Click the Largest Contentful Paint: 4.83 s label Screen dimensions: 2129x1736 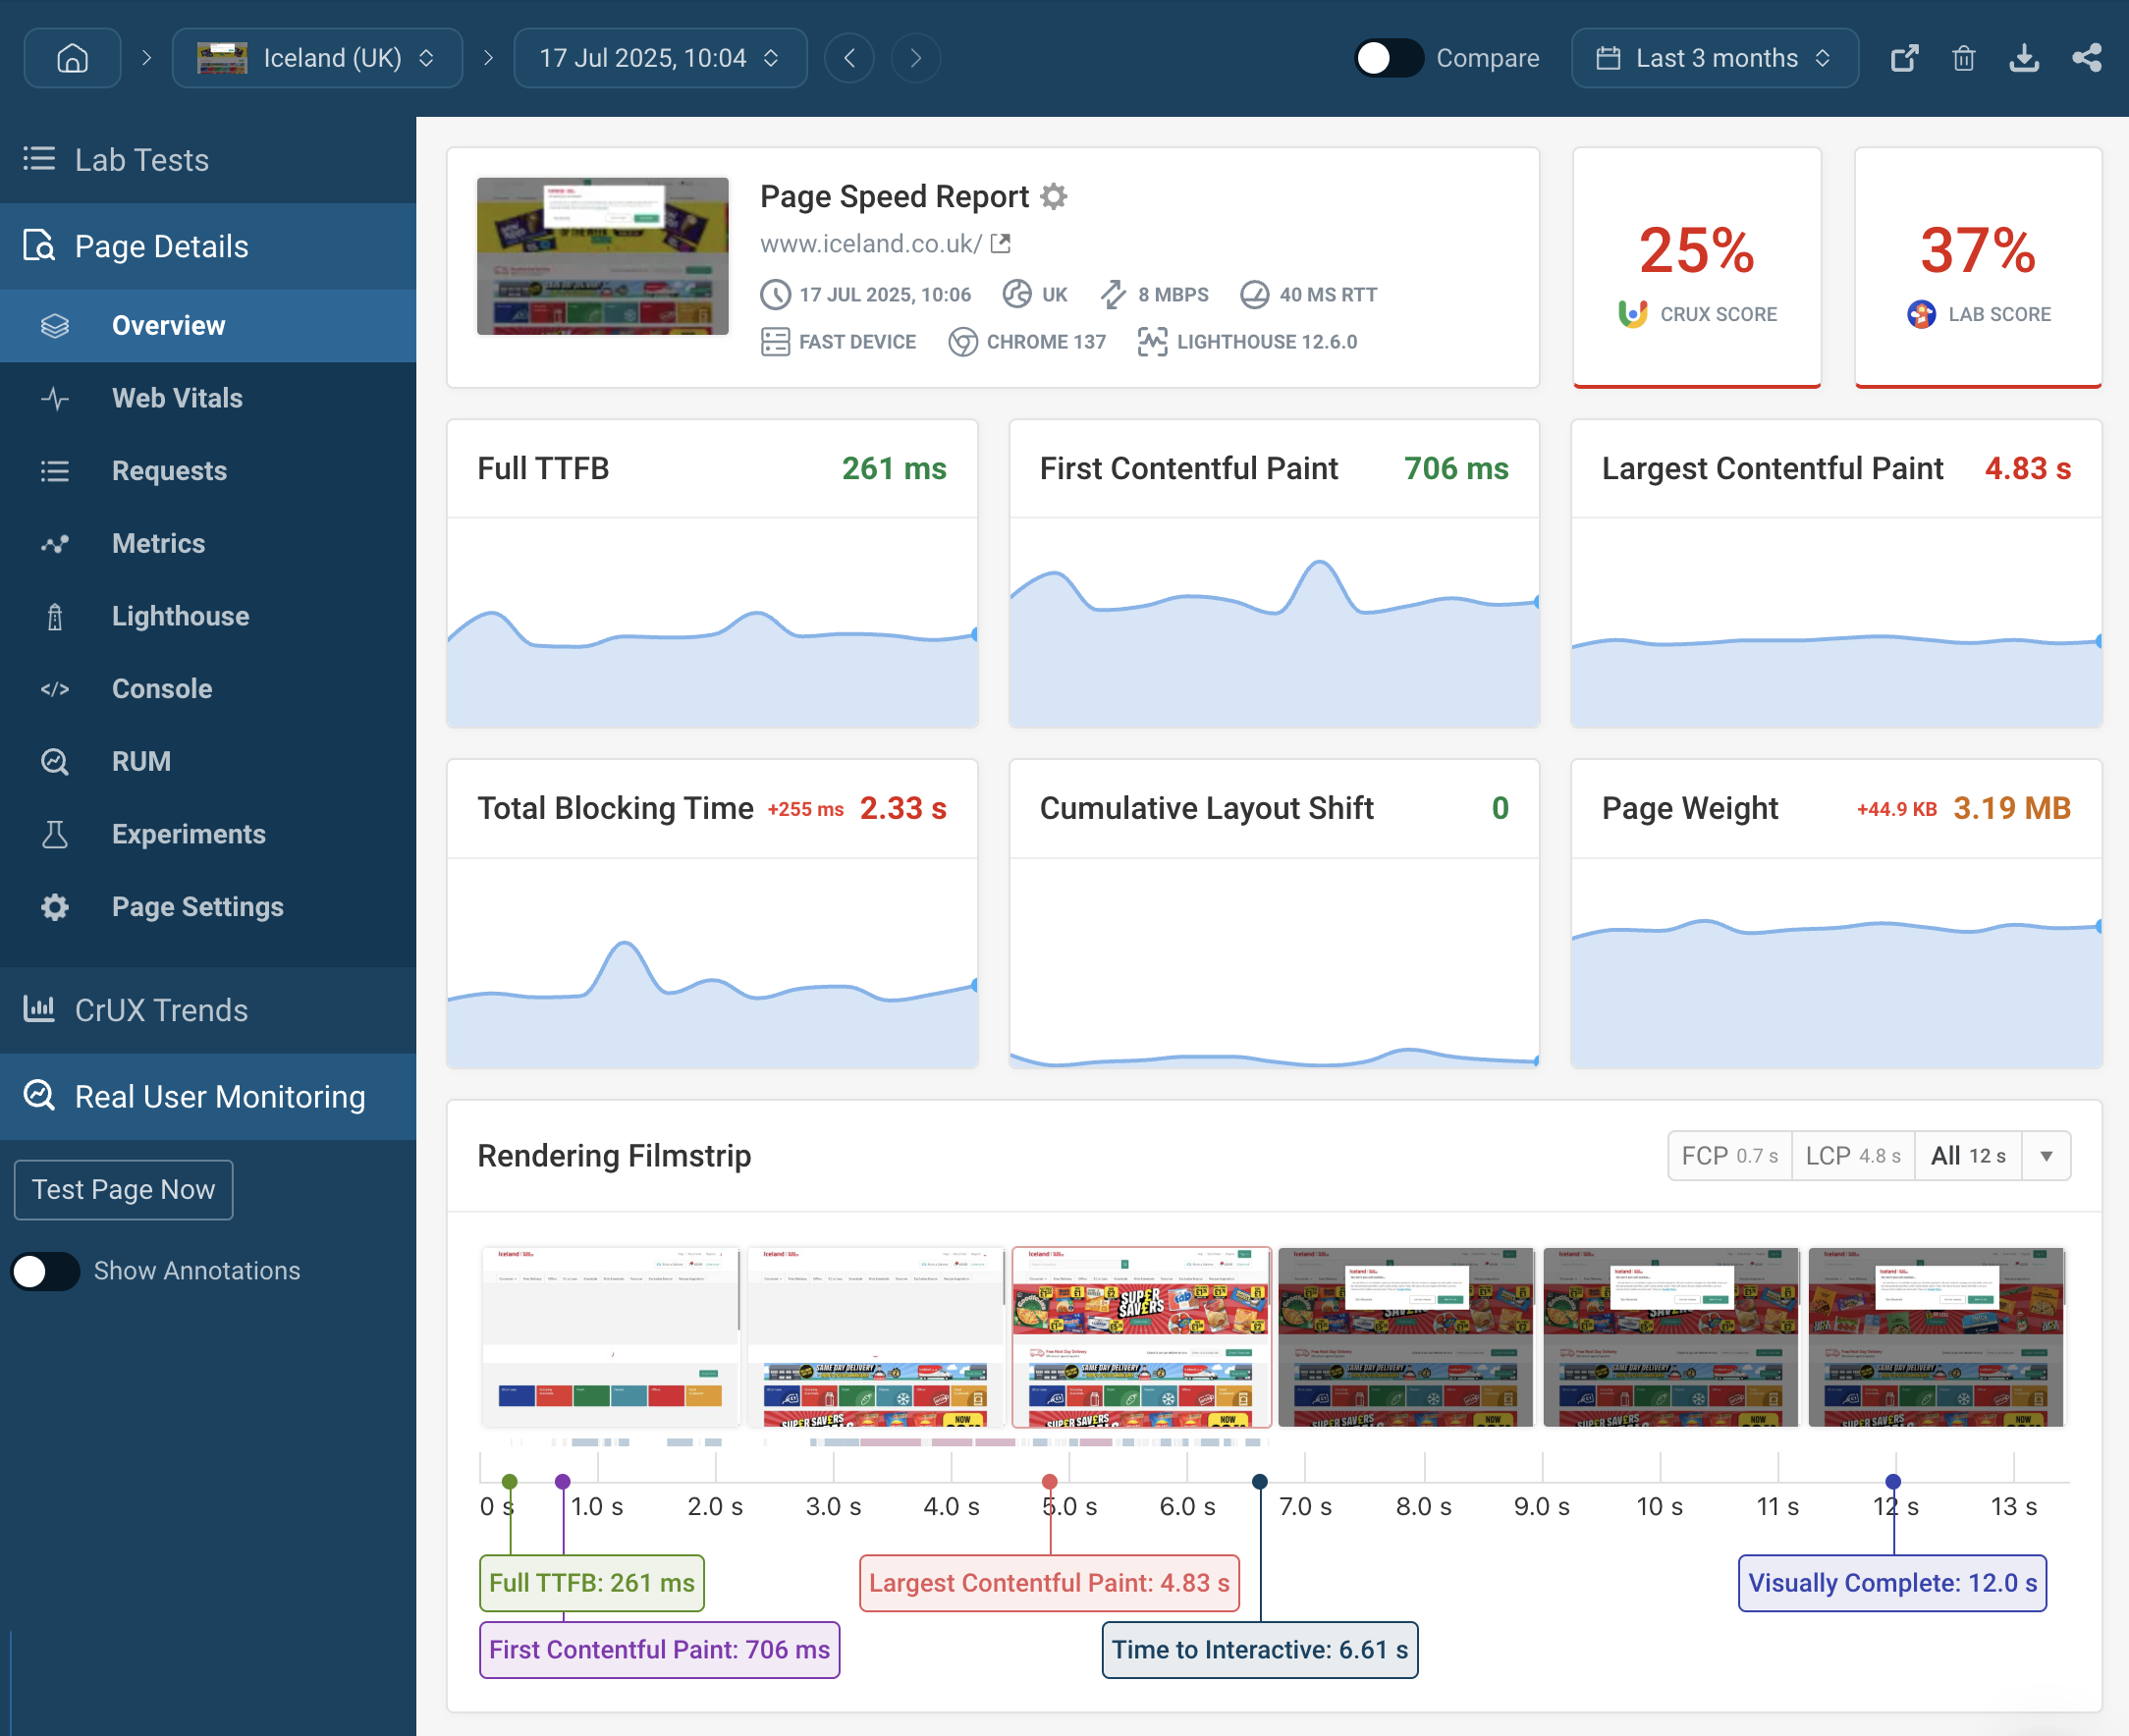pos(1049,1583)
